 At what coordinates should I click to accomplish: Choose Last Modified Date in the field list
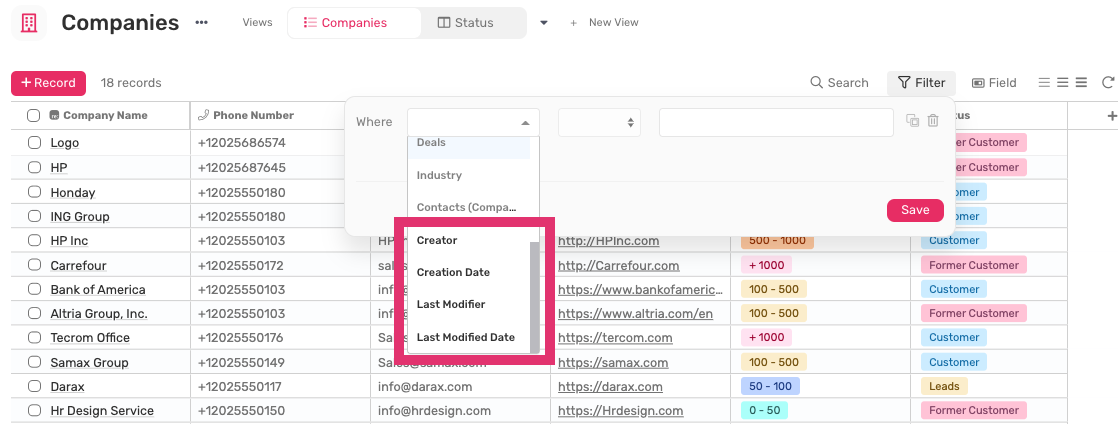[467, 337]
